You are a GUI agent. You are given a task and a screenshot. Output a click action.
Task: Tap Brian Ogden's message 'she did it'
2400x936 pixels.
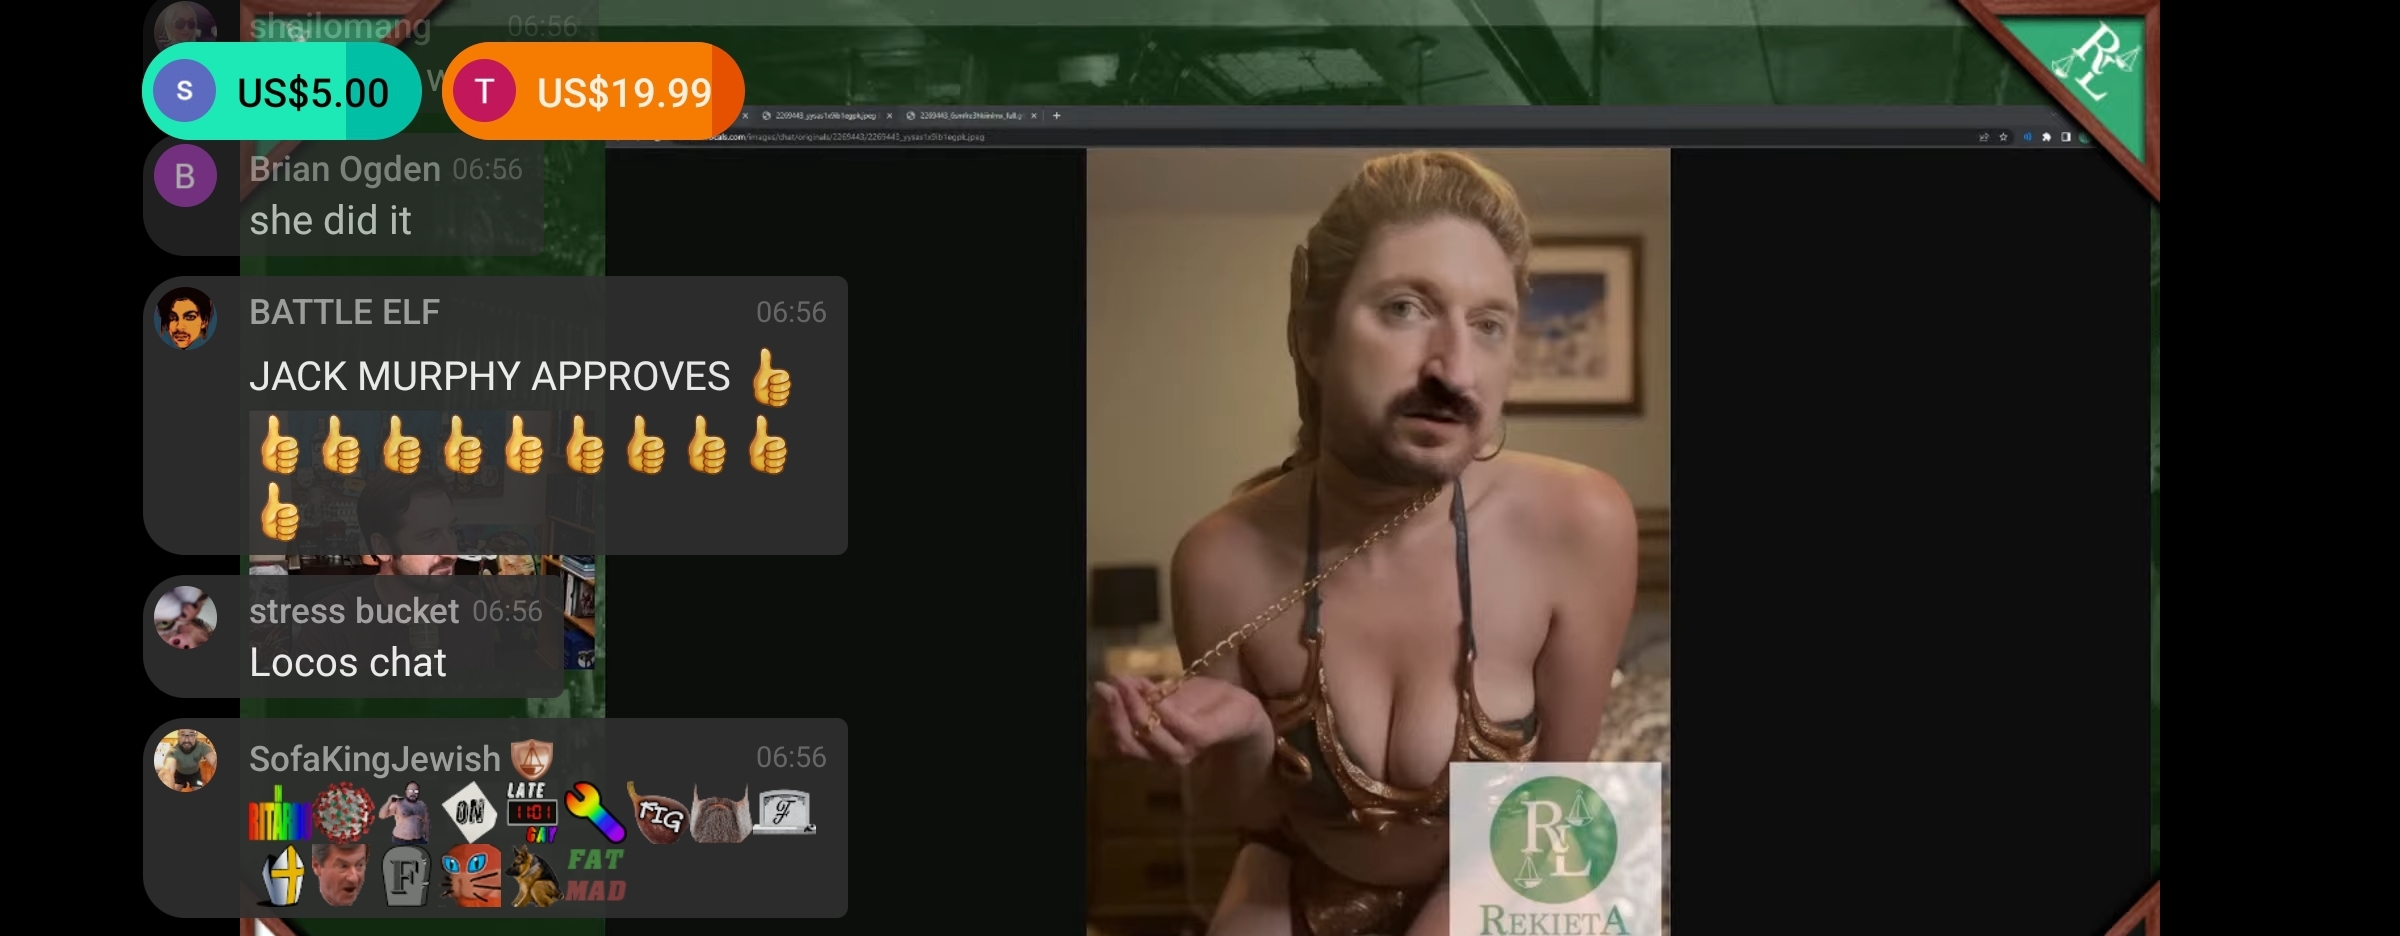point(330,221)
